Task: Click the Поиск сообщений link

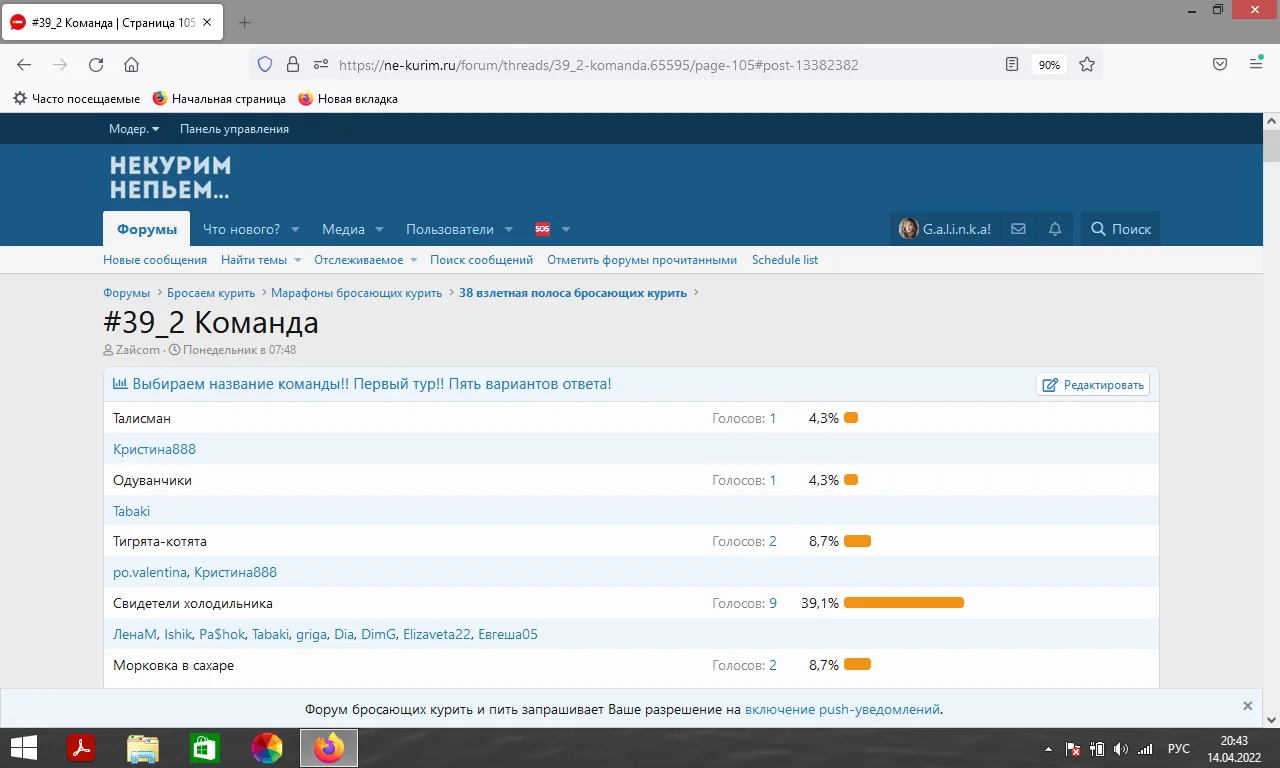Action: pyautogui.click(x=481, y=260)
